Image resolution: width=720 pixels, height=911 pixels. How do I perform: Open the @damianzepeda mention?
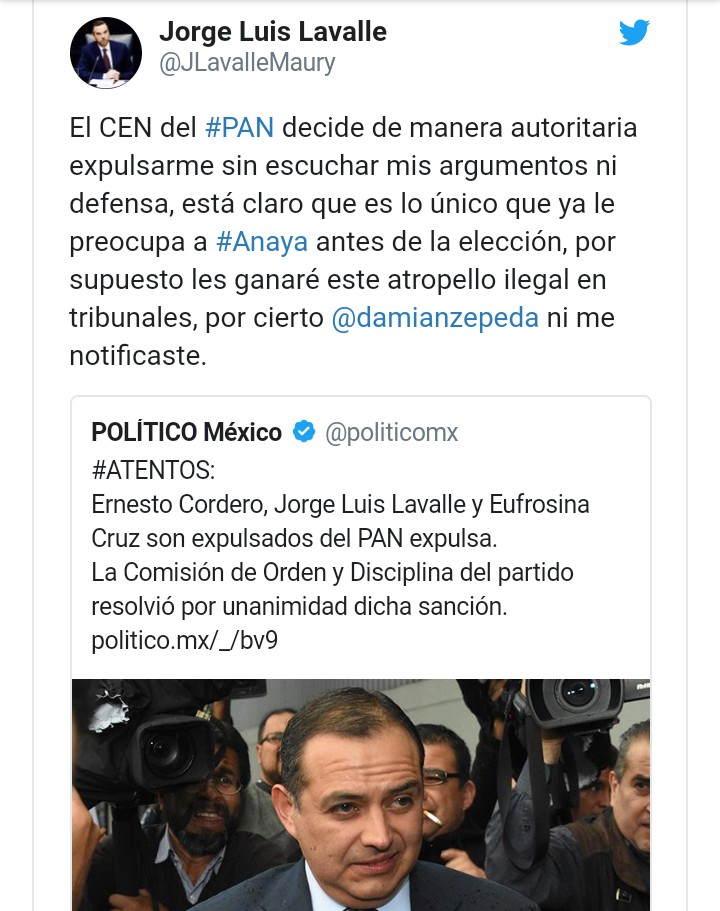(435, 318)
